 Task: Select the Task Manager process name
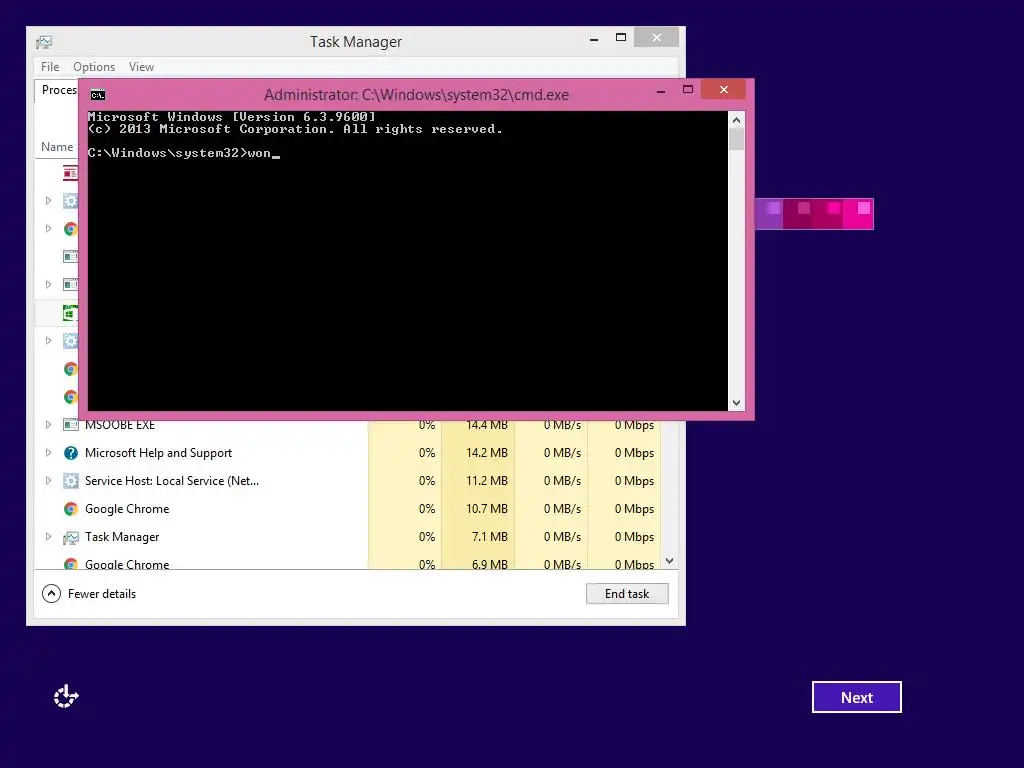coord(122,537)
